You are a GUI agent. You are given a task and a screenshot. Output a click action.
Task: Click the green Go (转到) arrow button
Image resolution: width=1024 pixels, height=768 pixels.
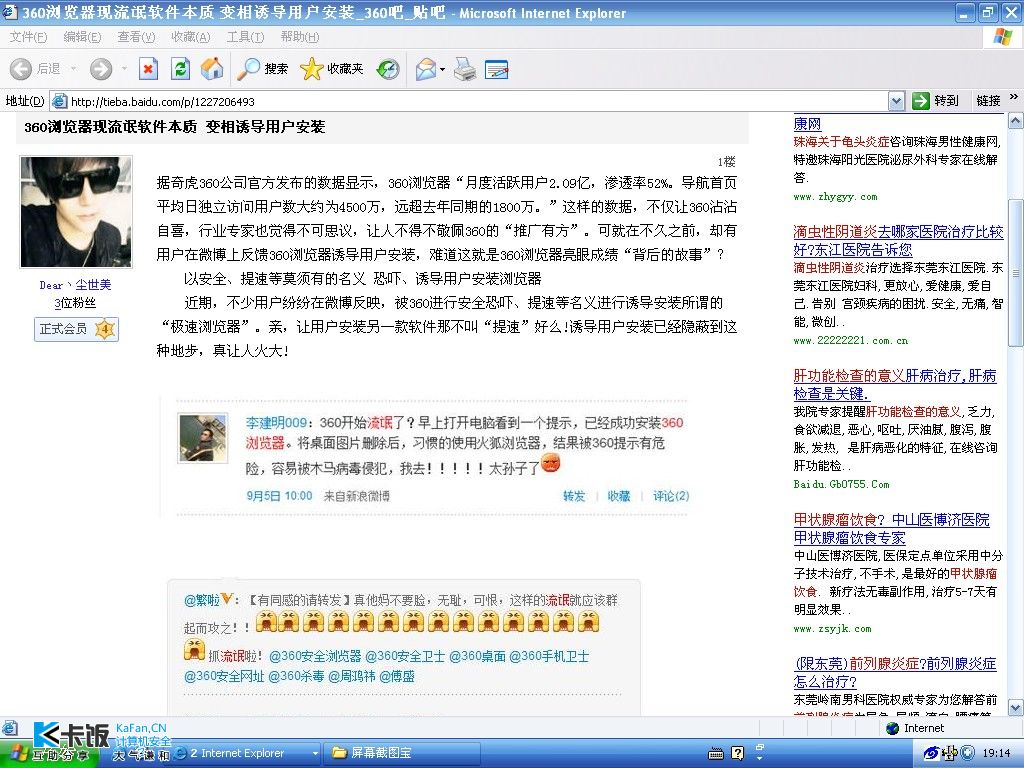point(921,101)
